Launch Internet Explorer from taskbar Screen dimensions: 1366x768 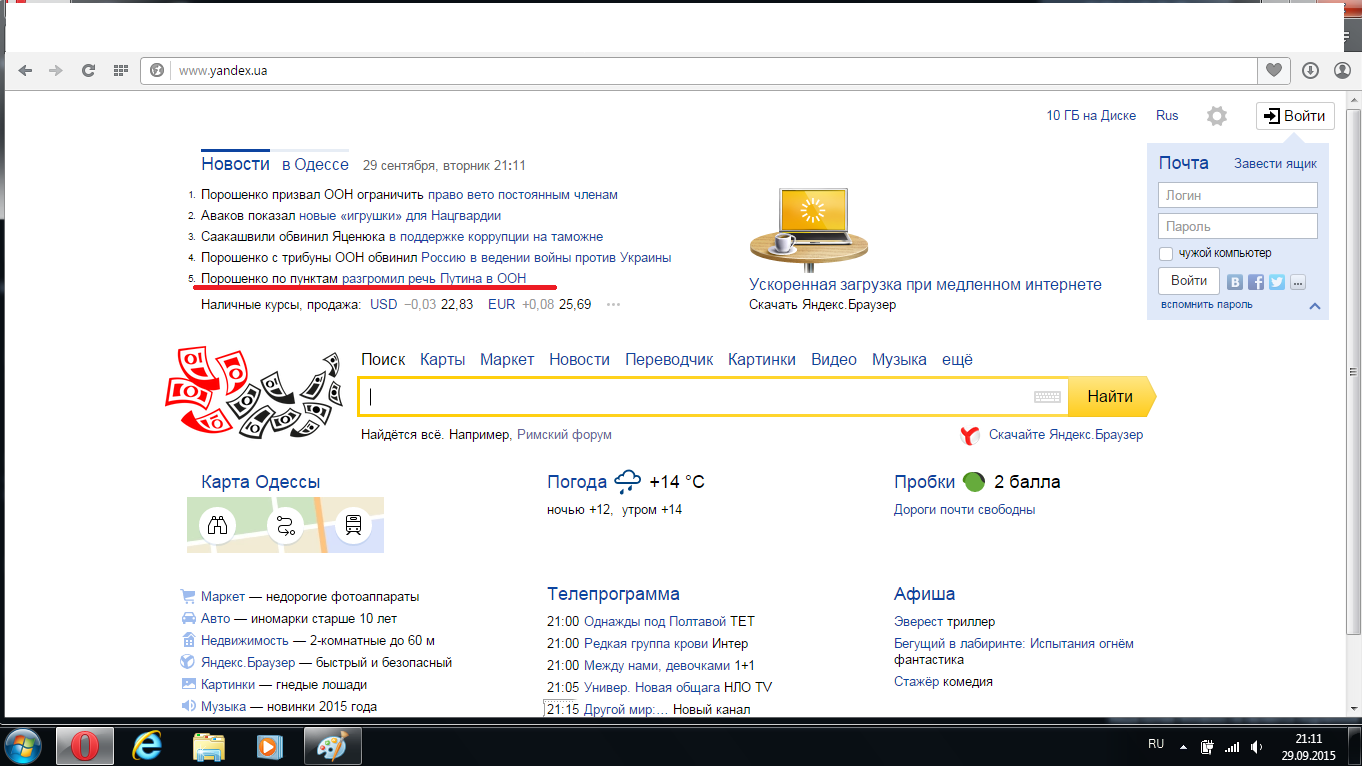(147, 747)
